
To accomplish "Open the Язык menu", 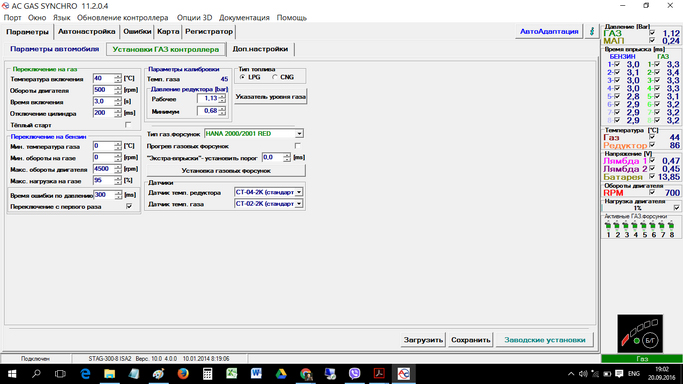I will 61,18.
